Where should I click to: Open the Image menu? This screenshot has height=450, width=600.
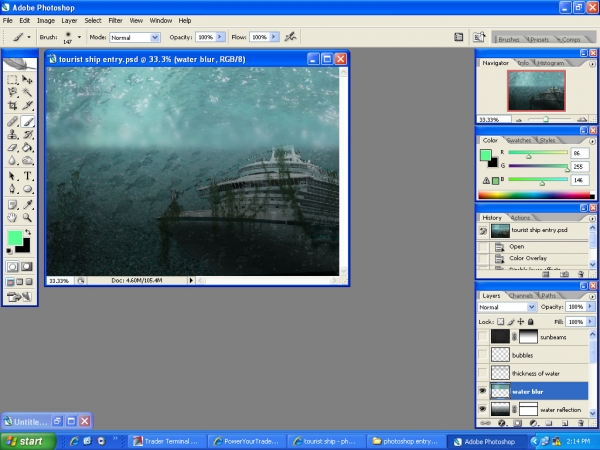pyautogui.click(x=46, y=21)
